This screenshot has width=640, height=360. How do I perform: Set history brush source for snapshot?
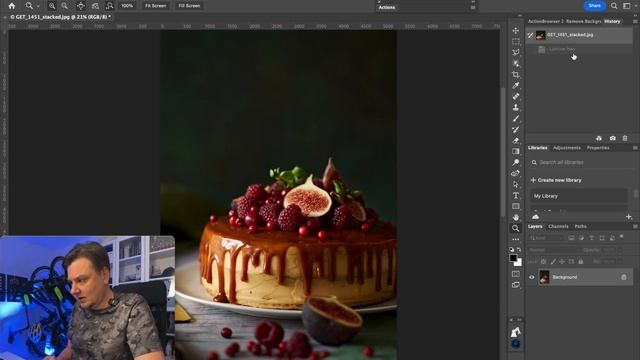pyautogui.click(x=530, y=35)
